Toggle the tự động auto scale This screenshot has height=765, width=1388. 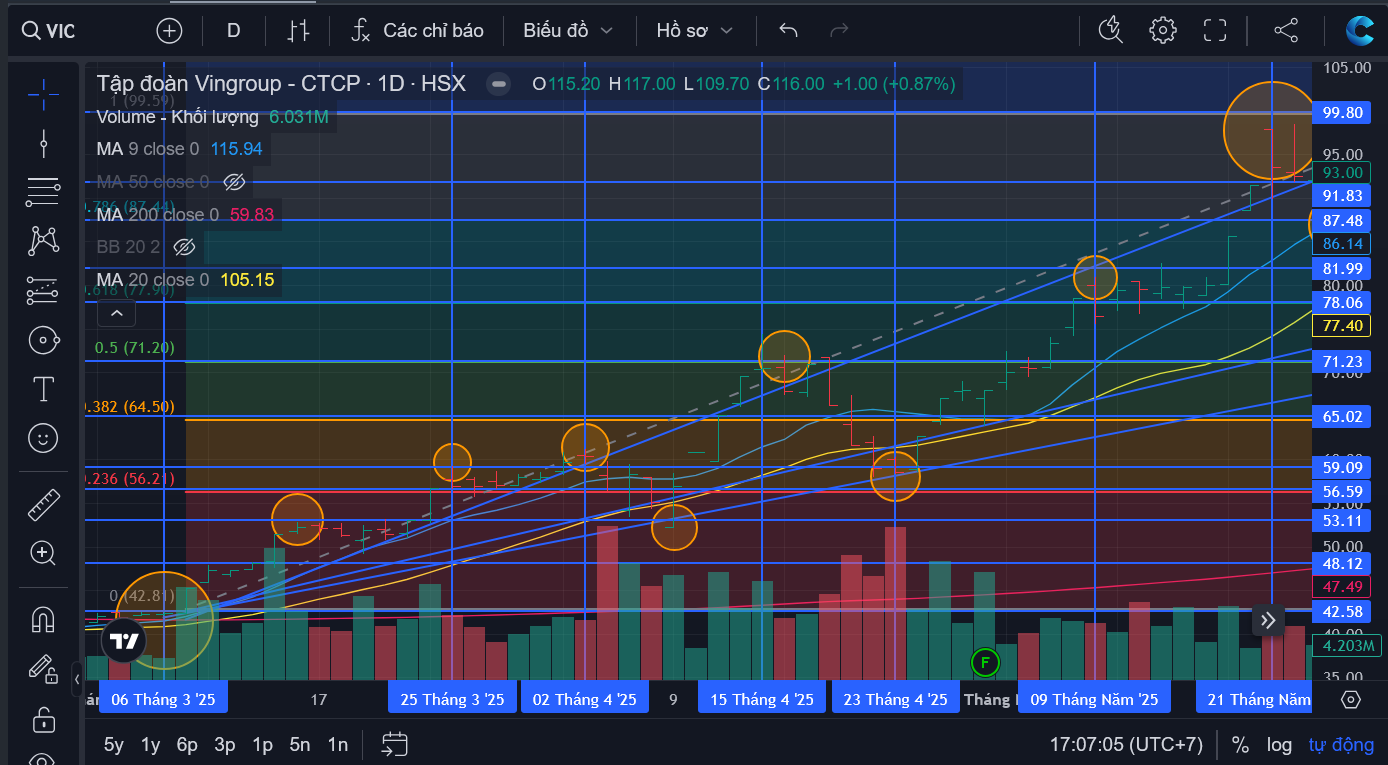[1341, 744]
